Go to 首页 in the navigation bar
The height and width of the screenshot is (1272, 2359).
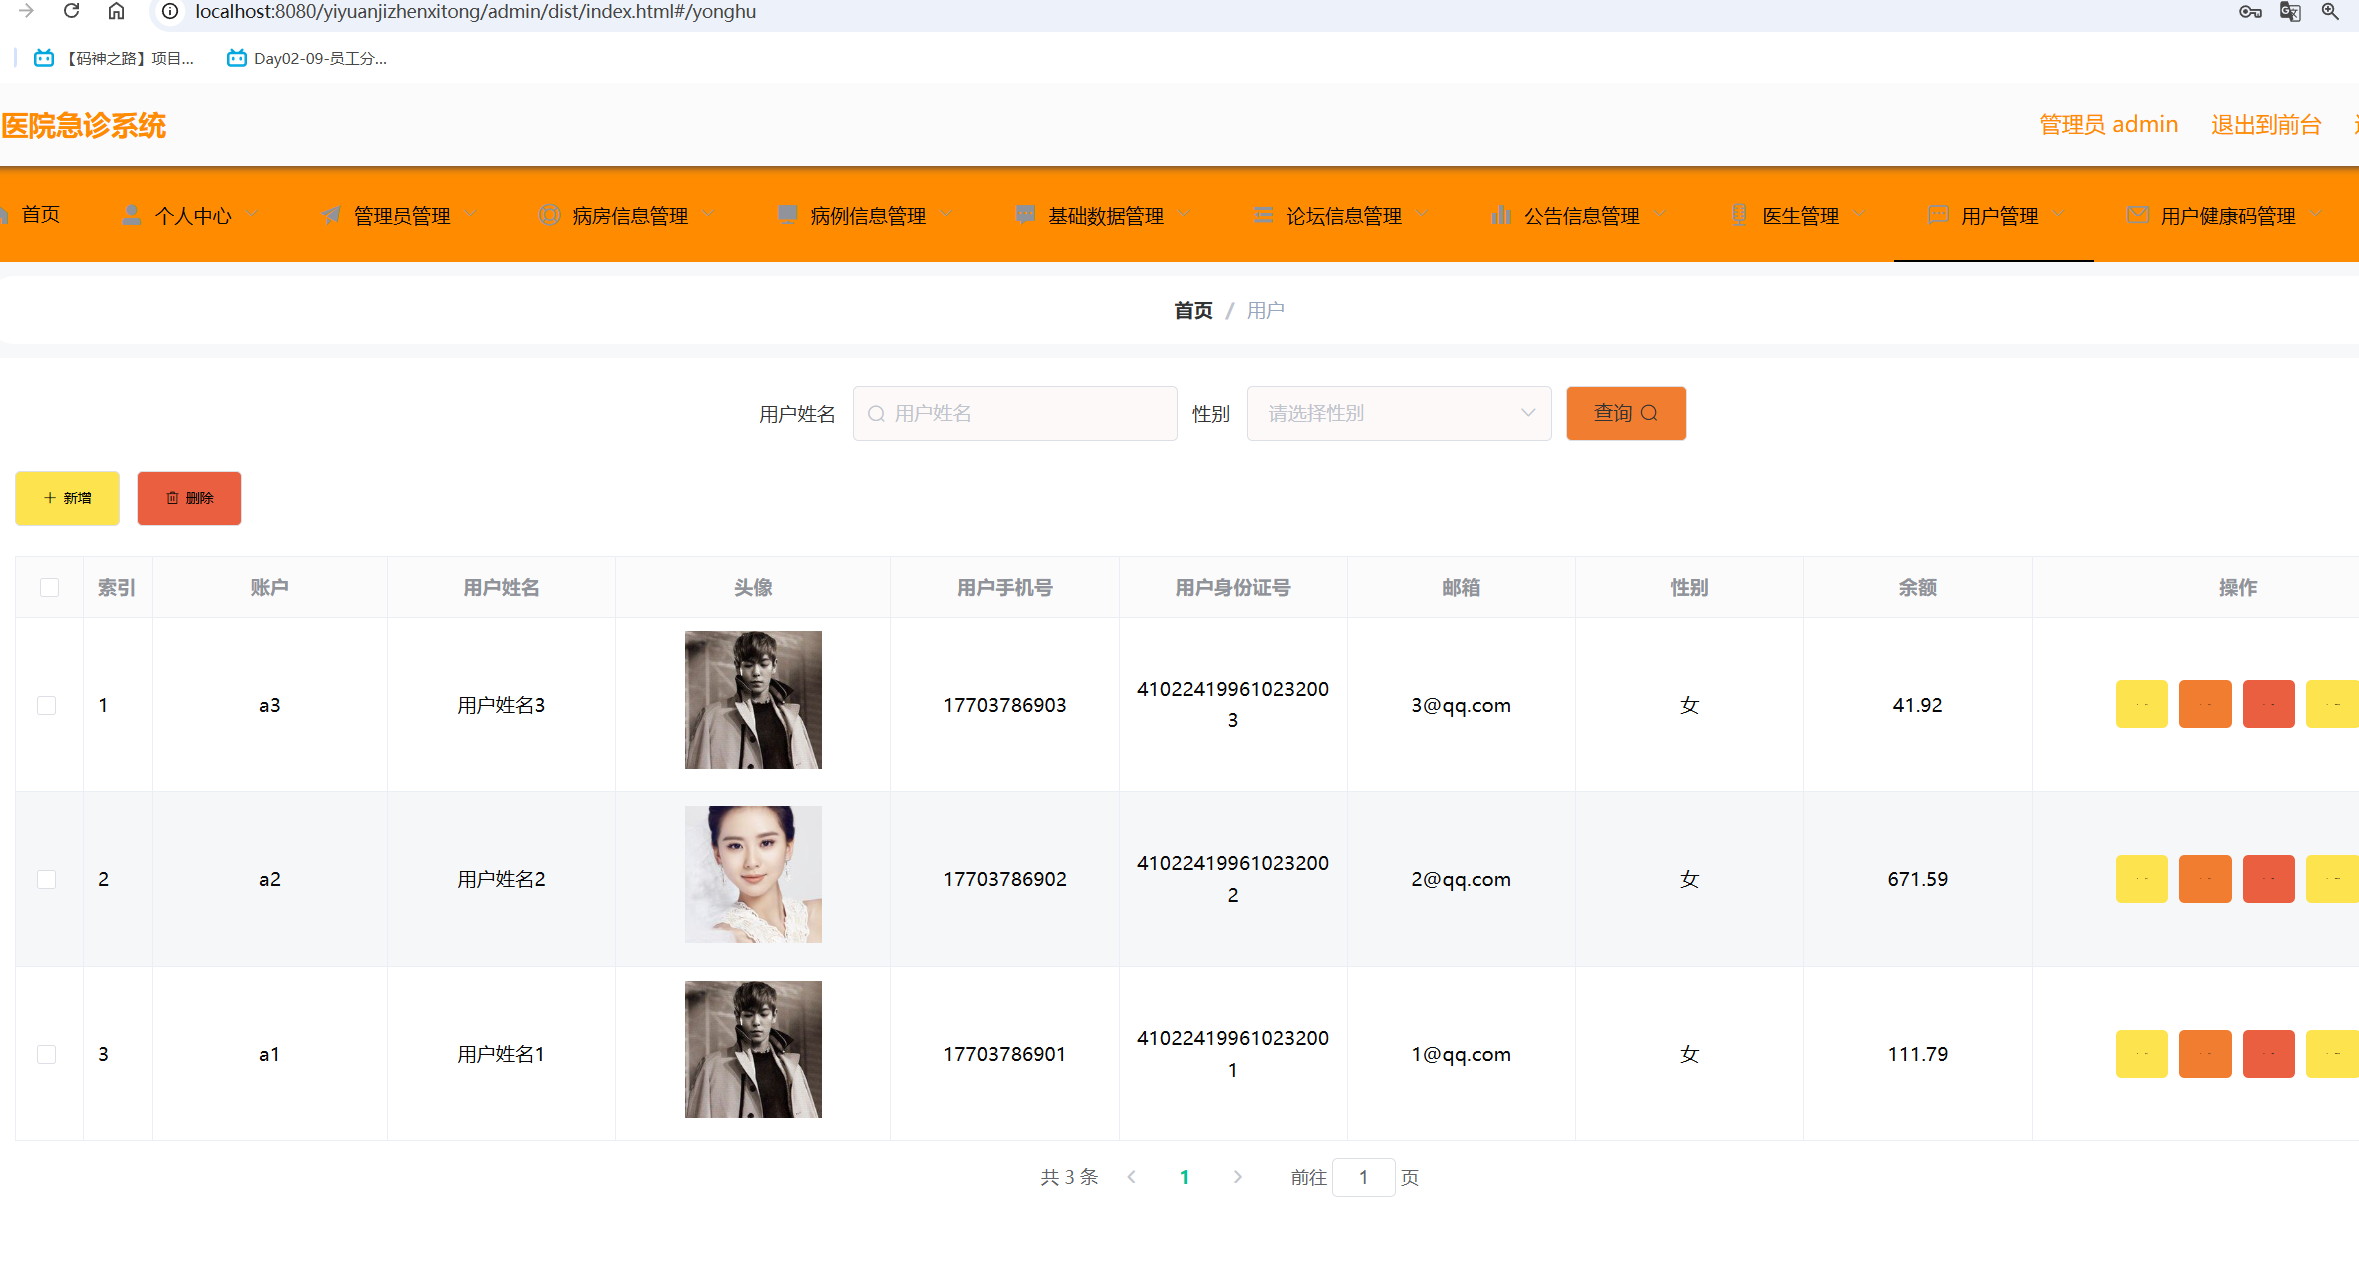40,215
